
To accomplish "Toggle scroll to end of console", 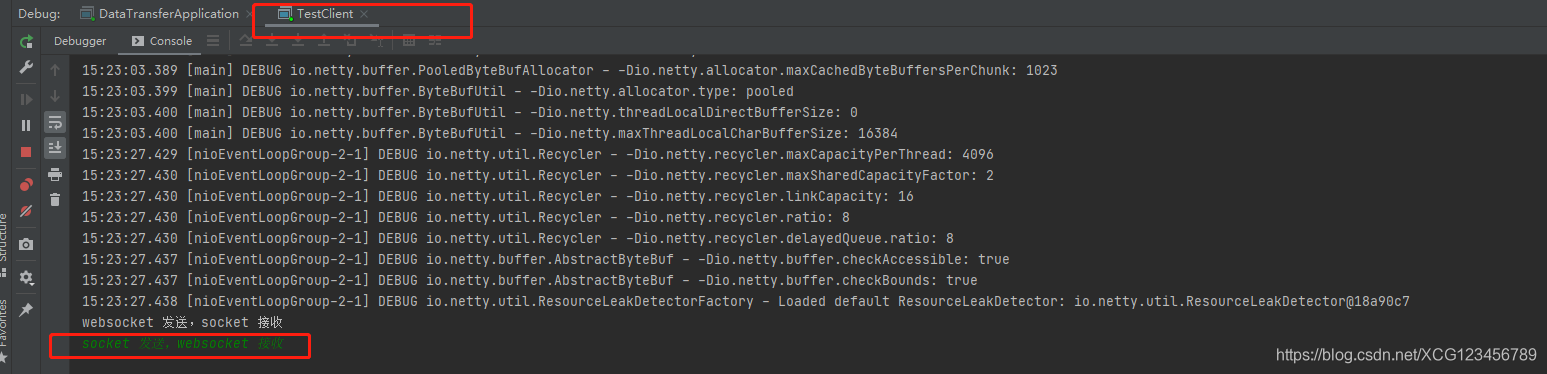I will pyautogui.click(x=55, y=148).
